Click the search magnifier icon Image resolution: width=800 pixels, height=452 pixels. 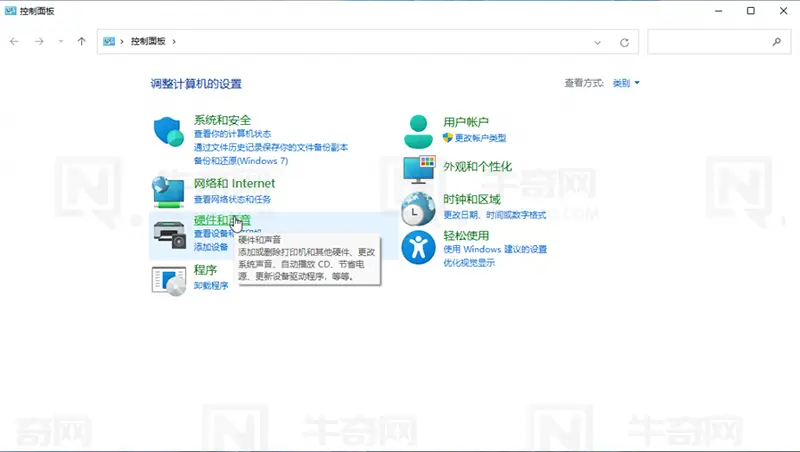(x=777, y=42)
